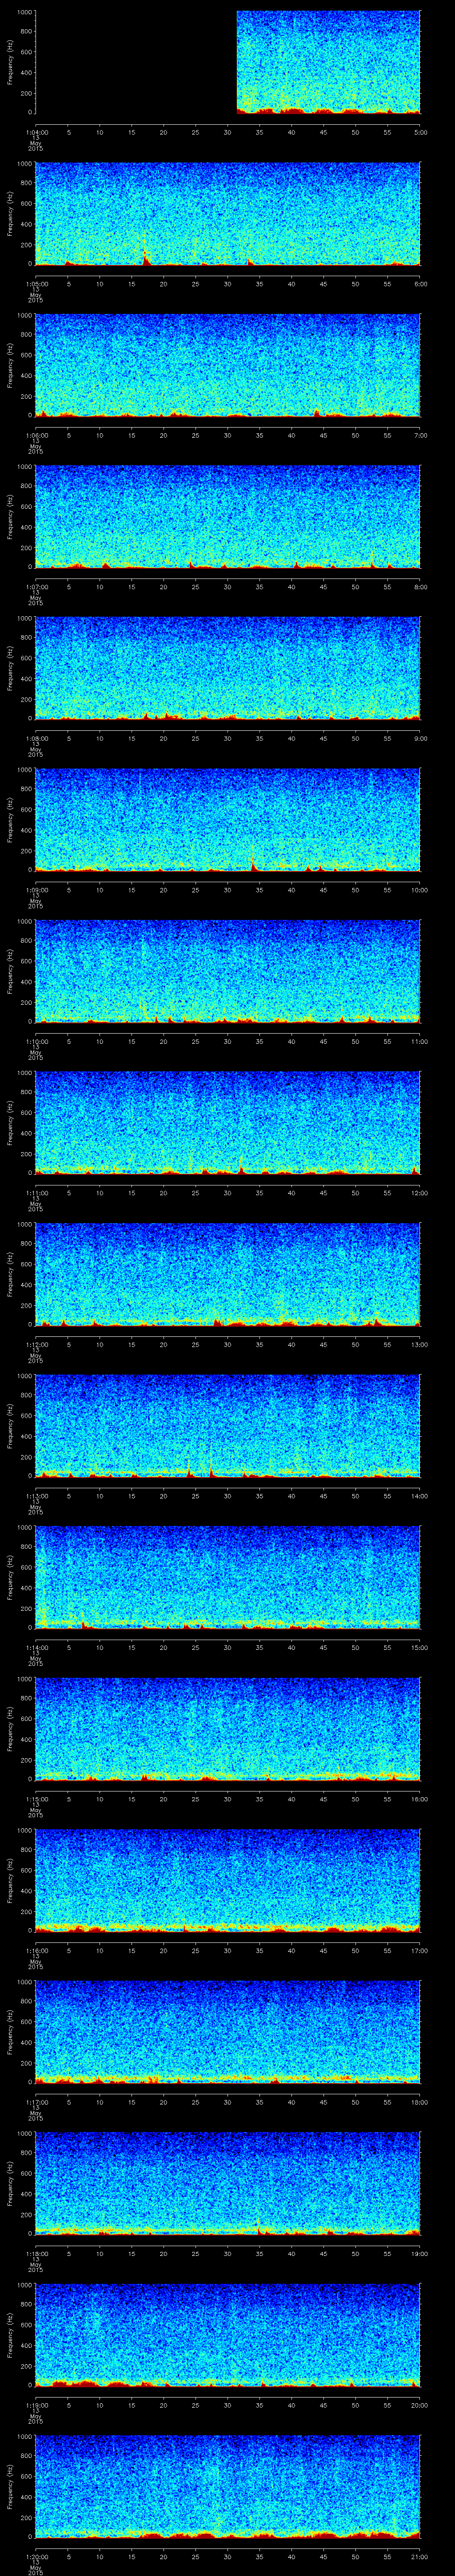Click the Frequency (Hz) axis label of top spectrogram
The height and width of the screenshot is (2576, 455).
(x=10, y=62)
